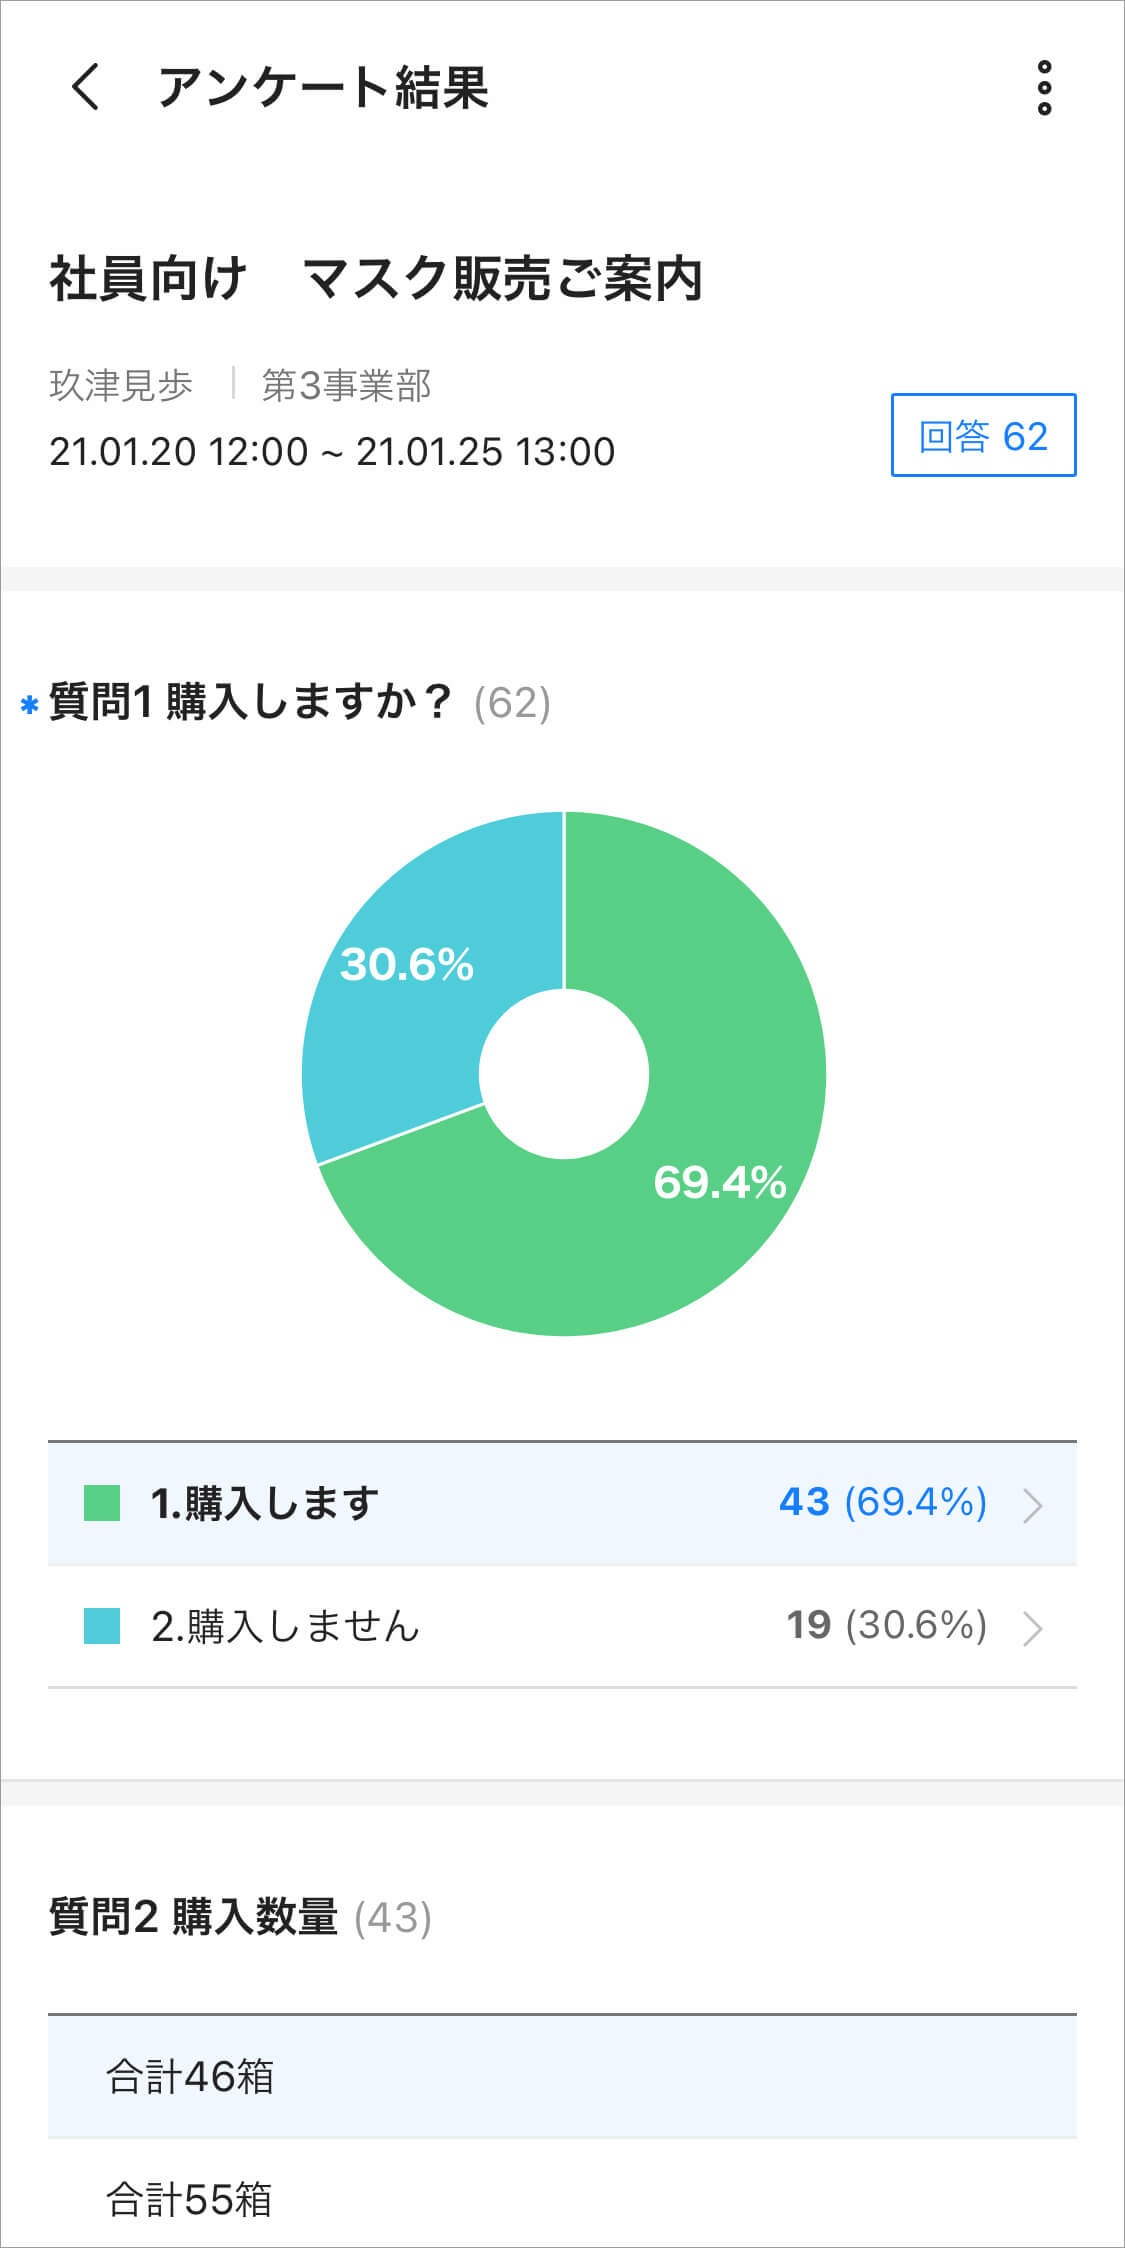Image resolution: width=1125 pixels, height=2248 pixels.
Task: Expand the 購入します row chevron
Action: 1033,1505
